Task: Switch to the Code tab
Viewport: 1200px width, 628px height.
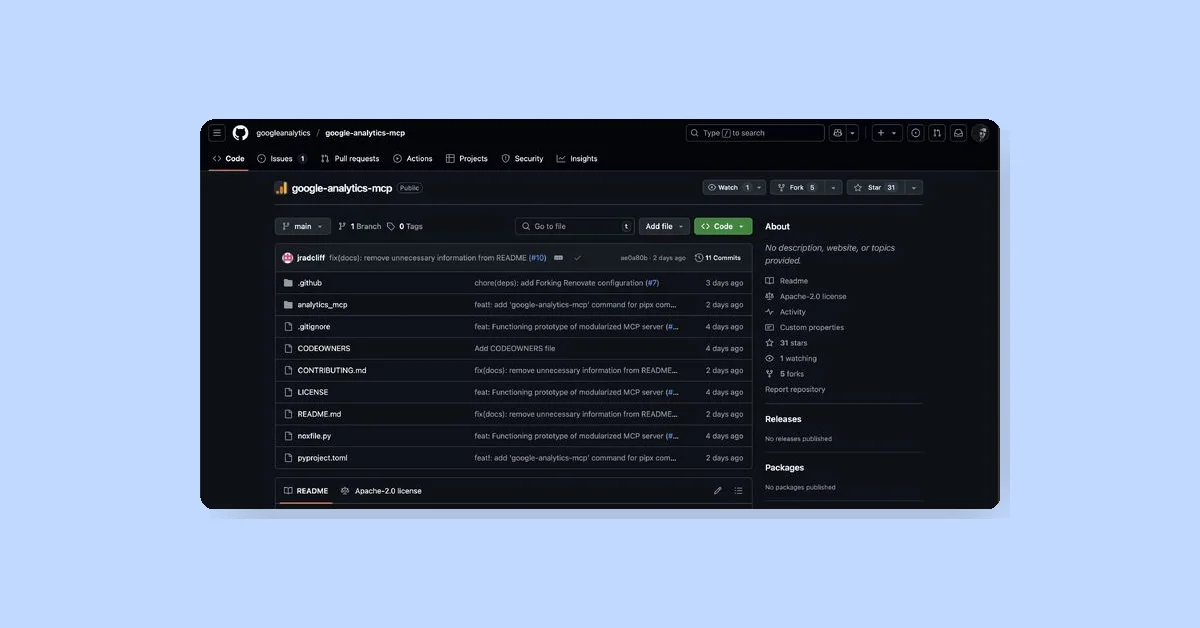Action: point(229,159)
